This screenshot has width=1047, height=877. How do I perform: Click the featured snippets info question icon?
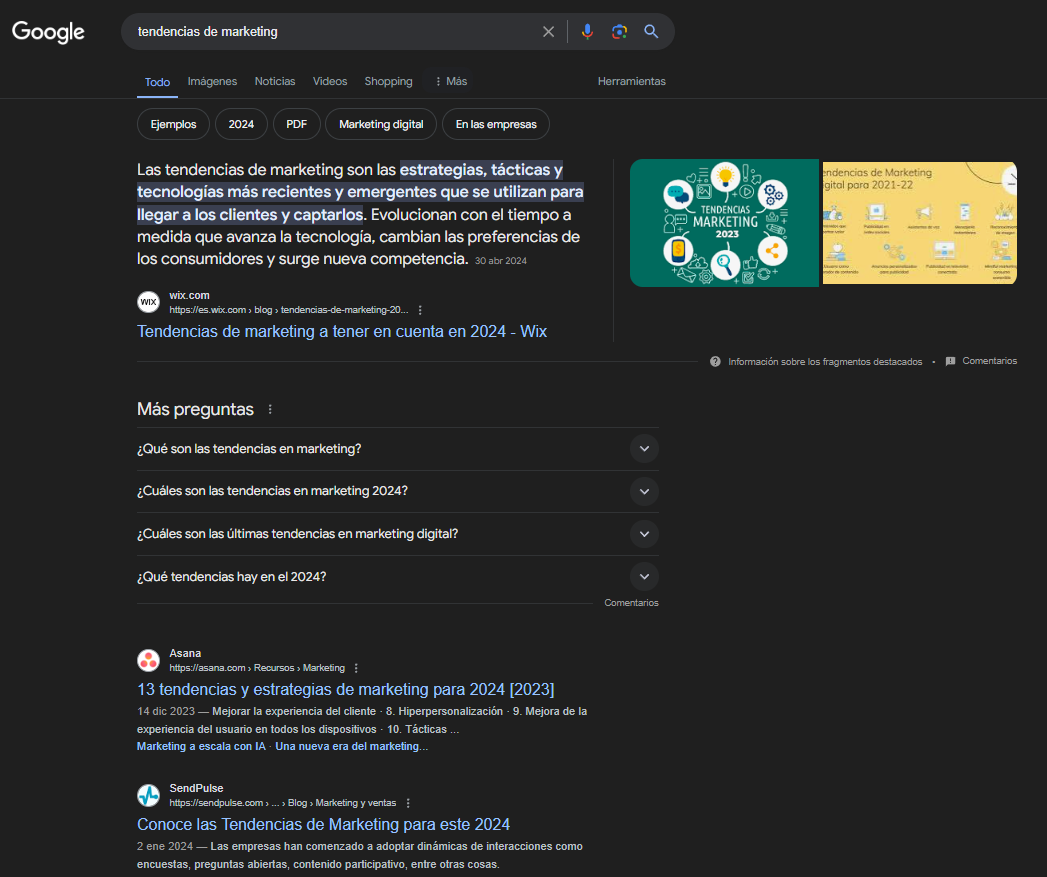pyautogui.click(x=715, y=362)
